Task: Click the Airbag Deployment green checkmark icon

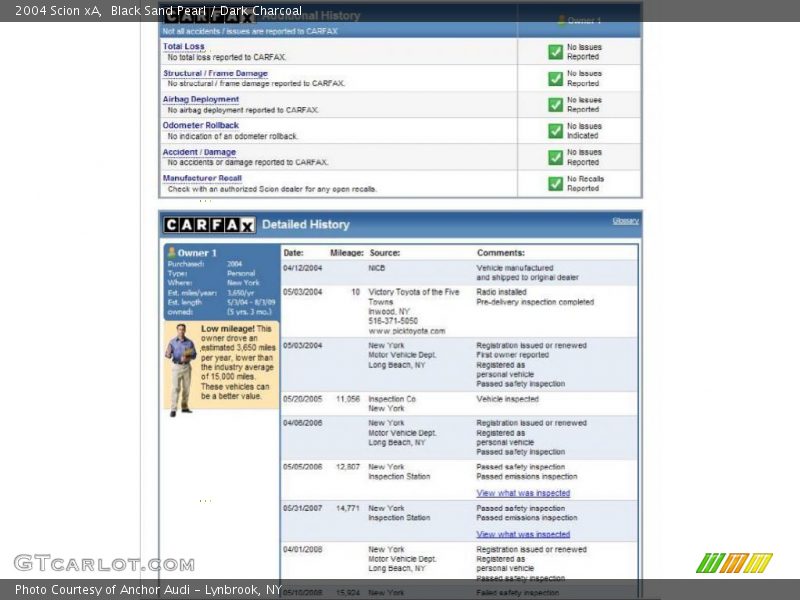Action: click(555, 105)
